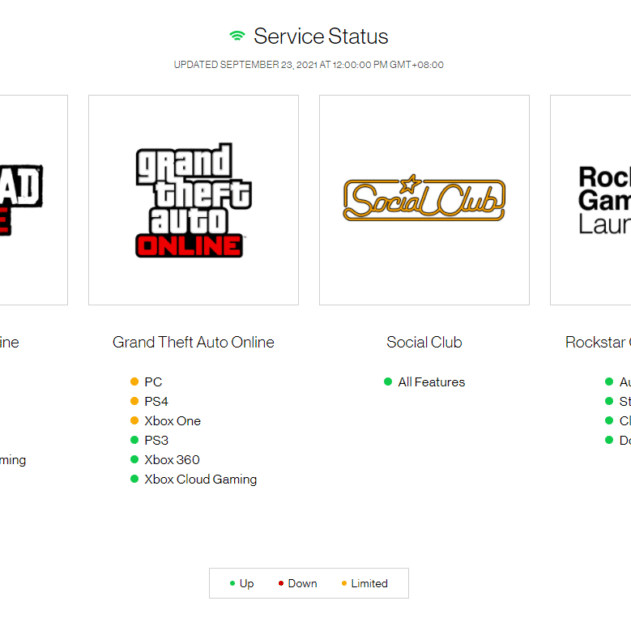Open the Social Club logo card

[425, 200]
